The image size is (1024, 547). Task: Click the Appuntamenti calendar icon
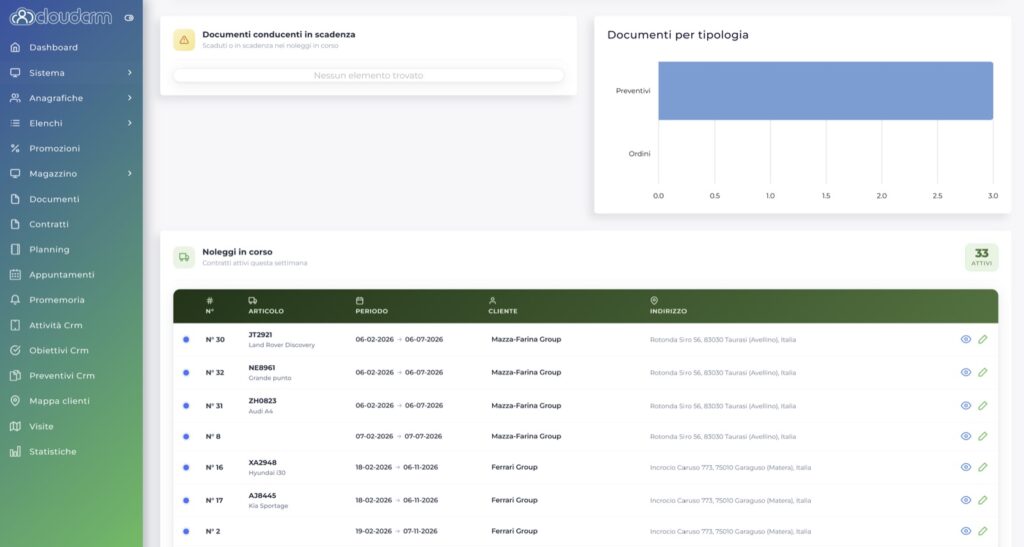click(15, 275)
